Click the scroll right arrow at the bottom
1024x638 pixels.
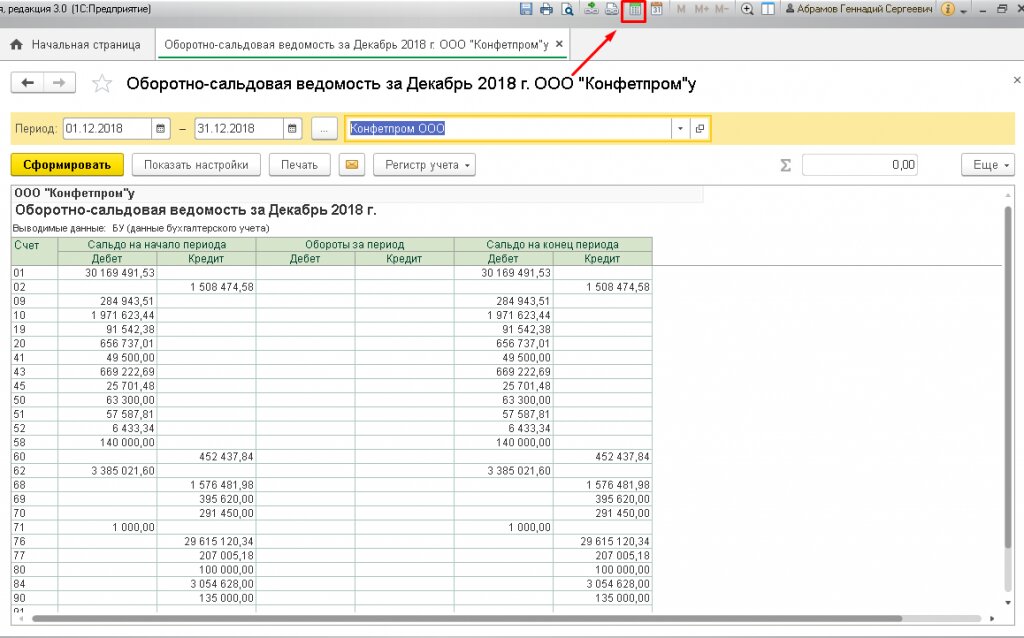(x=992, y=618)
